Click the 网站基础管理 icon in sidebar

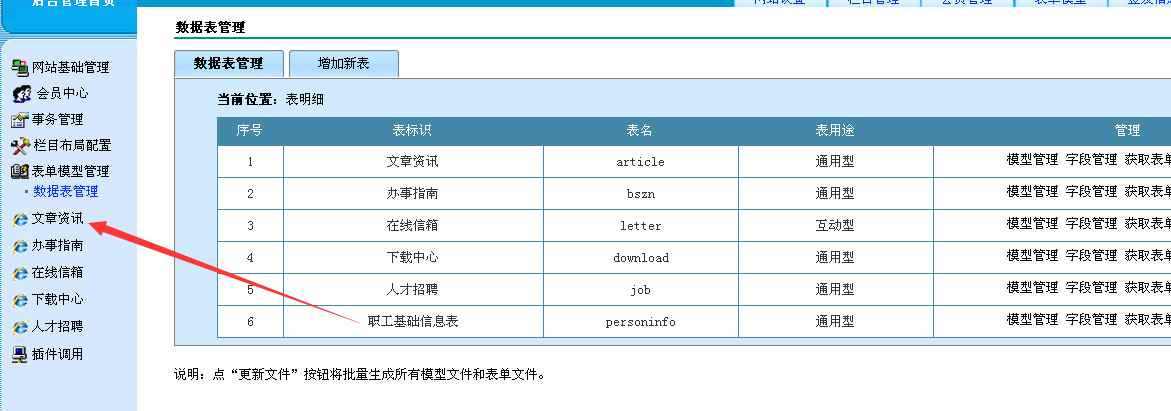(x=20, y=68)
